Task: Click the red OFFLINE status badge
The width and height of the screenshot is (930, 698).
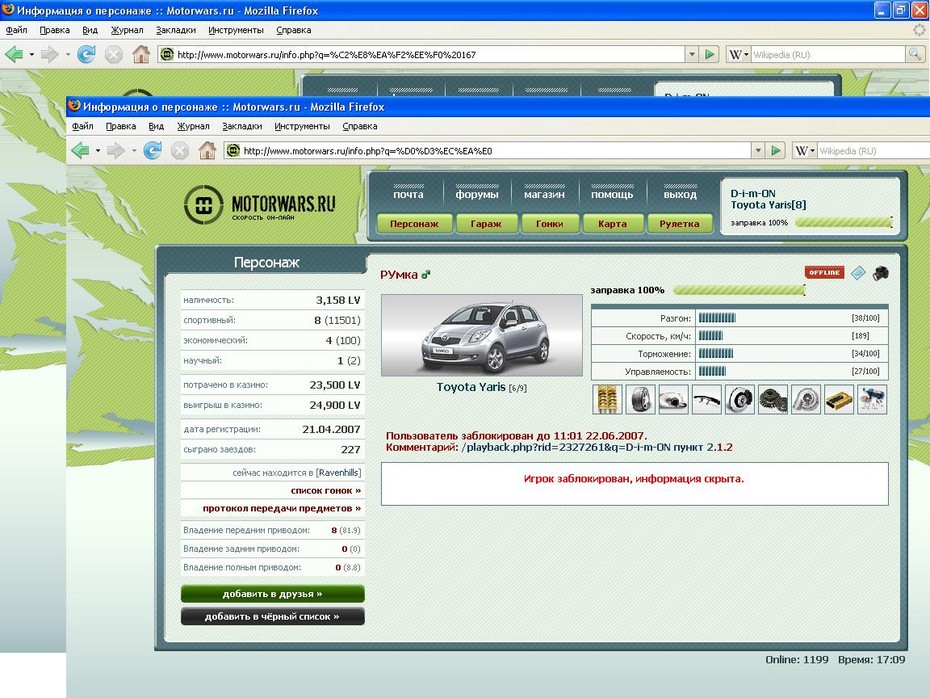Action: click(x=824, y=272)
